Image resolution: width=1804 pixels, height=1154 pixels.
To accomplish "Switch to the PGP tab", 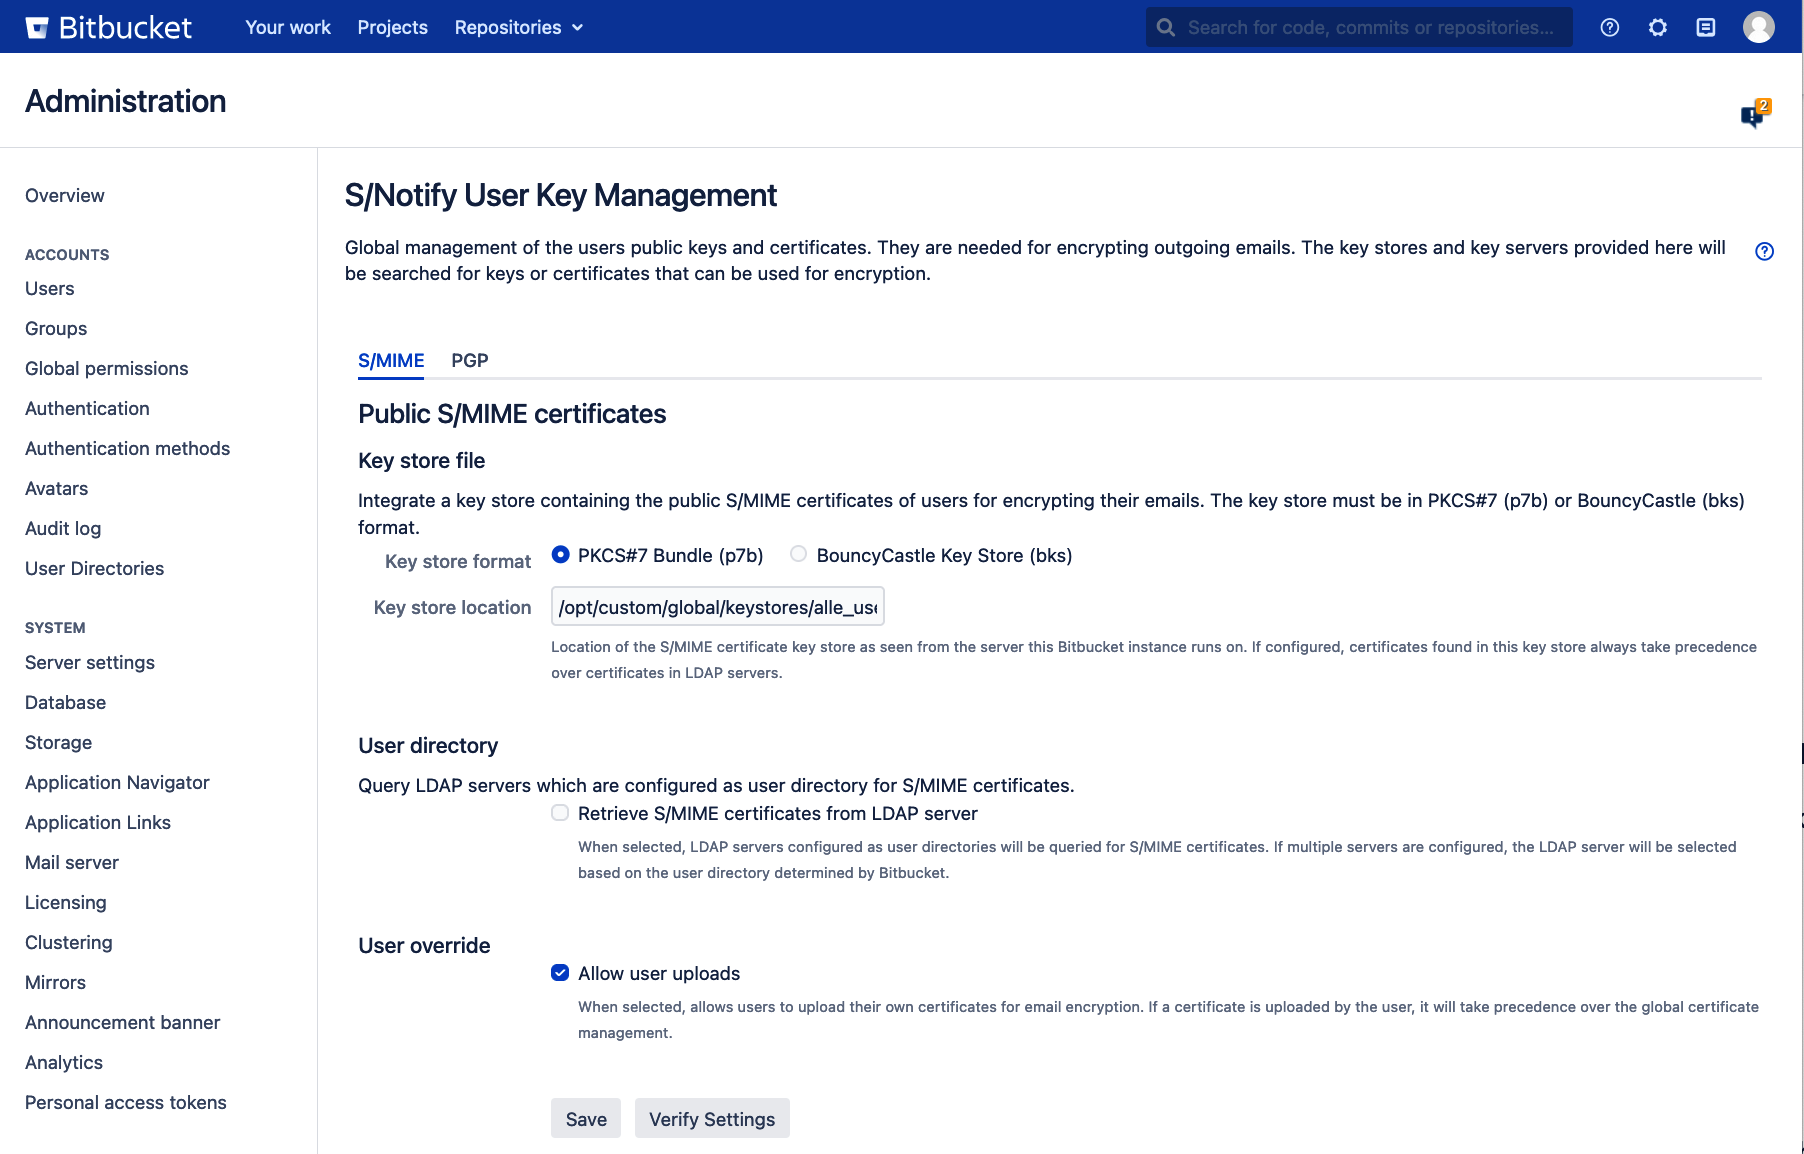I will pos(469,360).
